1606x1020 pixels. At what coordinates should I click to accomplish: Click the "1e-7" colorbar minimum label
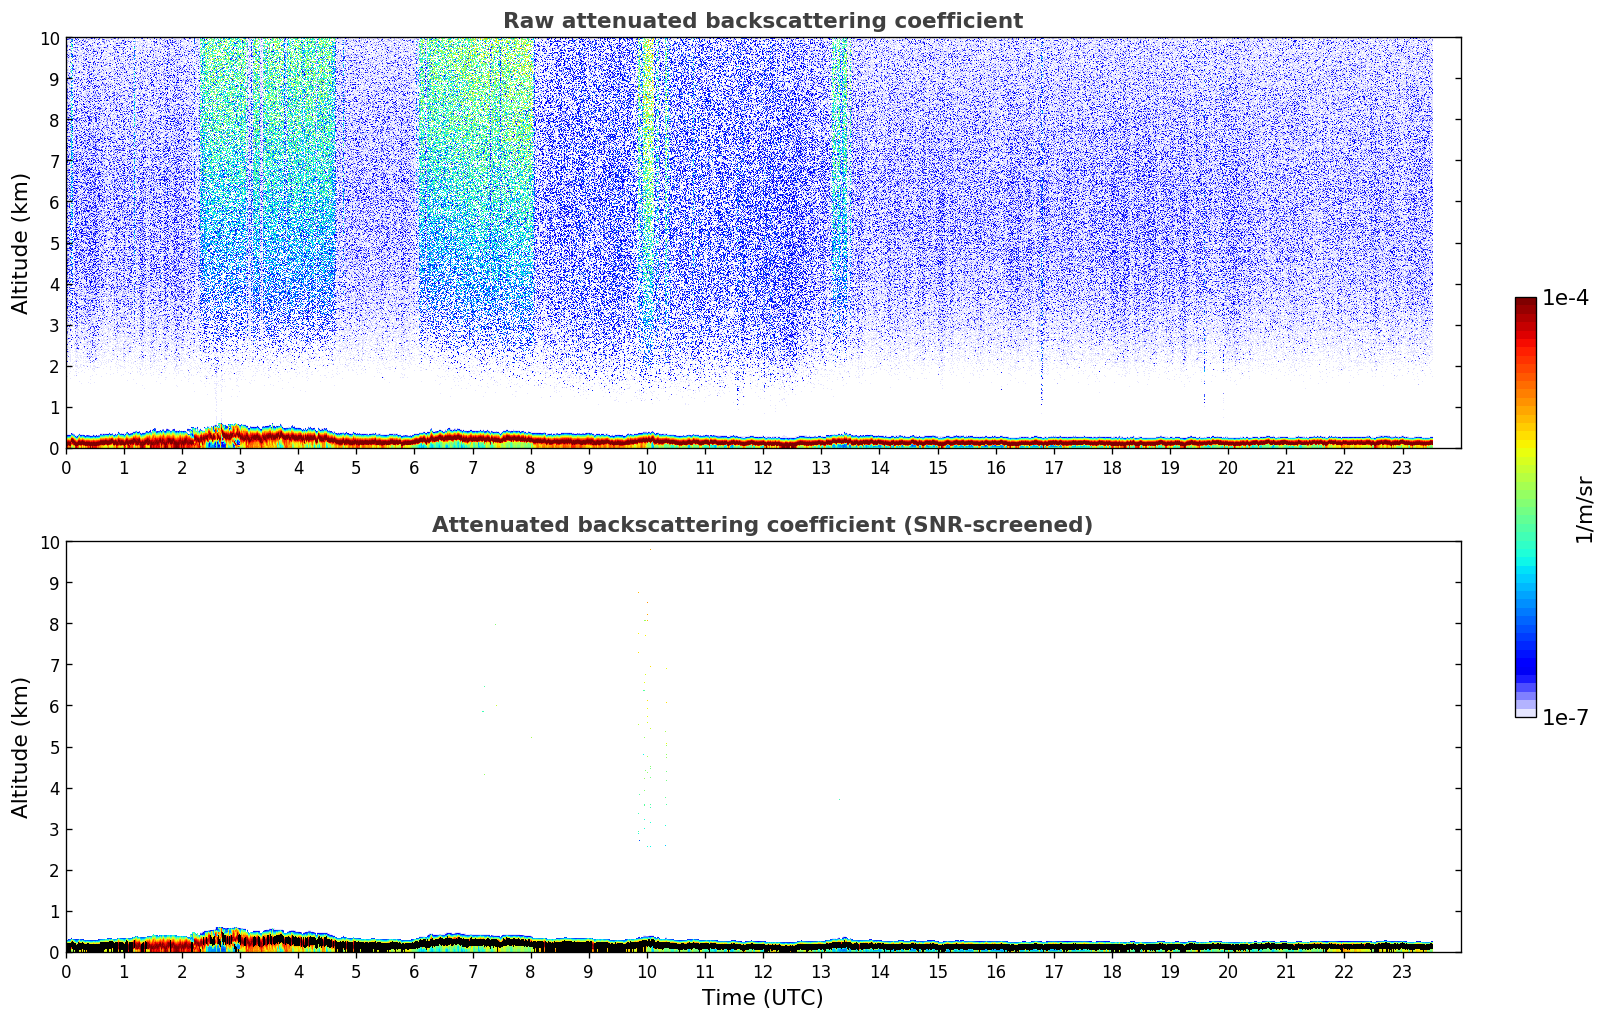click(x=1564, y=717)
